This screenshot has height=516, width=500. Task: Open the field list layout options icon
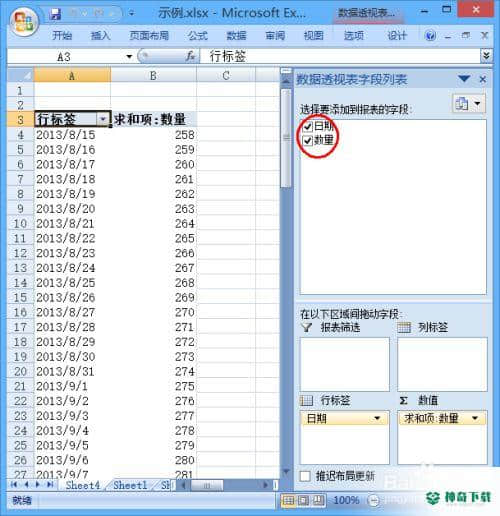point(468,104)
